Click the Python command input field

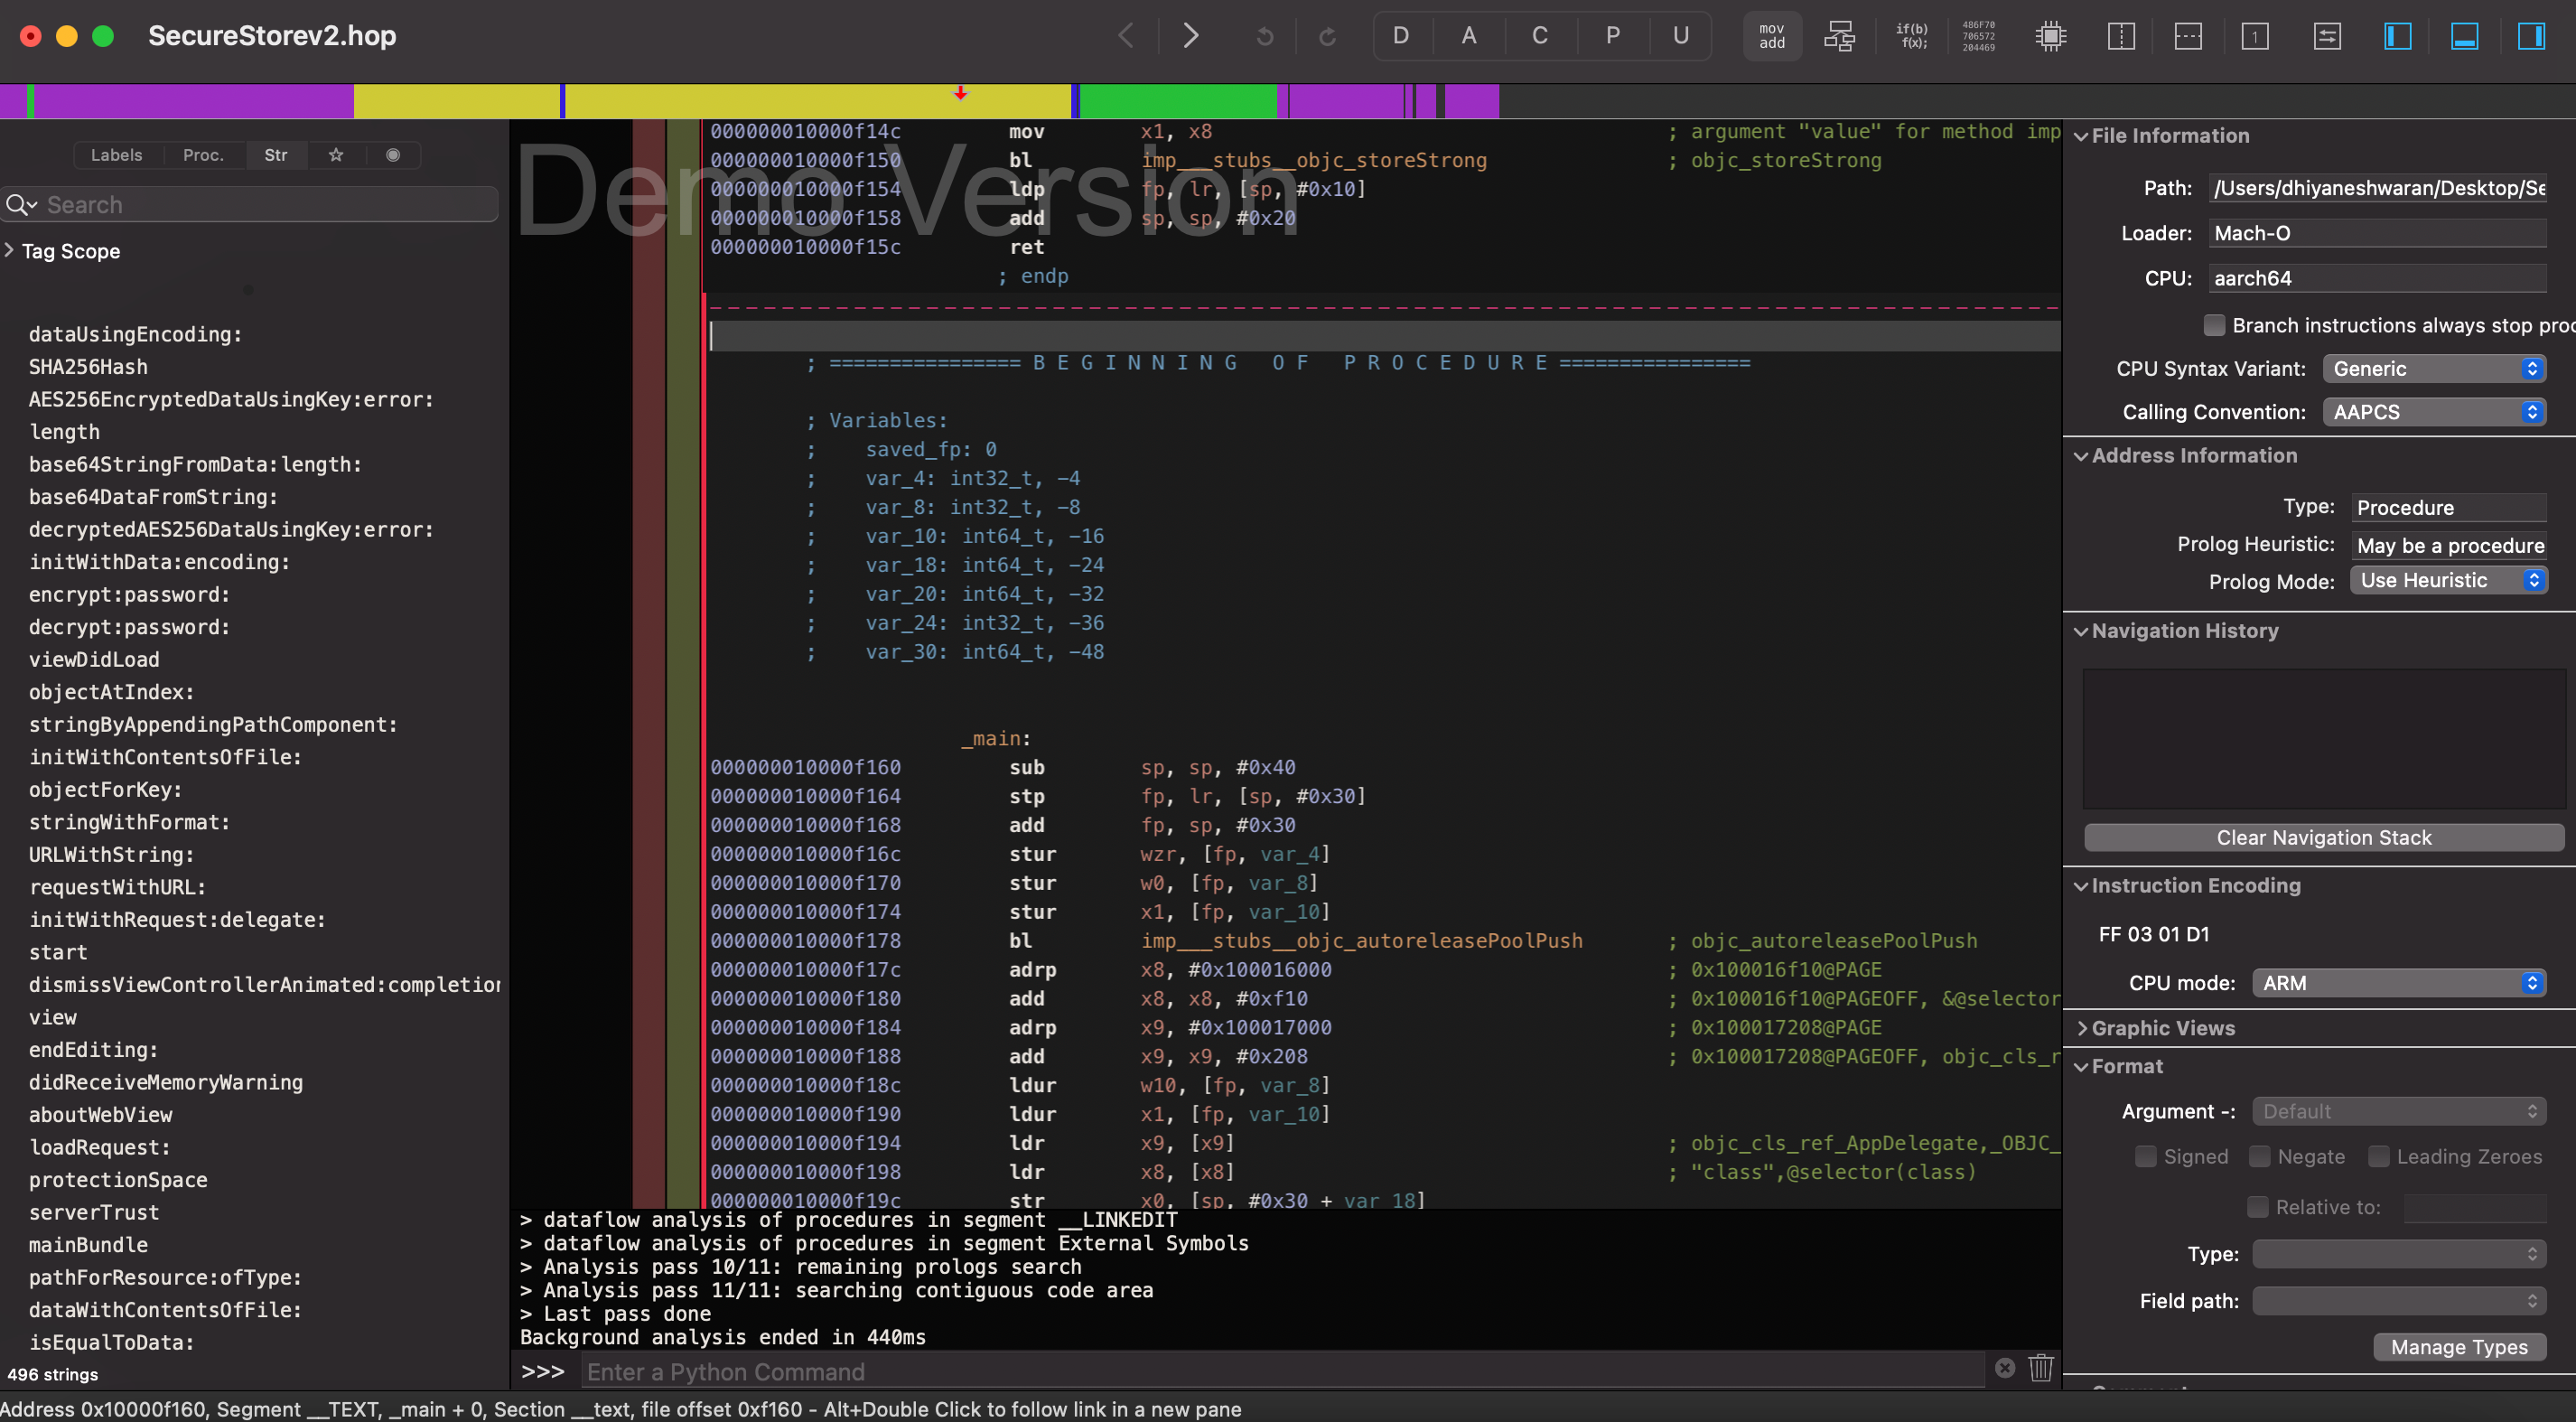pos(1282,1372)
